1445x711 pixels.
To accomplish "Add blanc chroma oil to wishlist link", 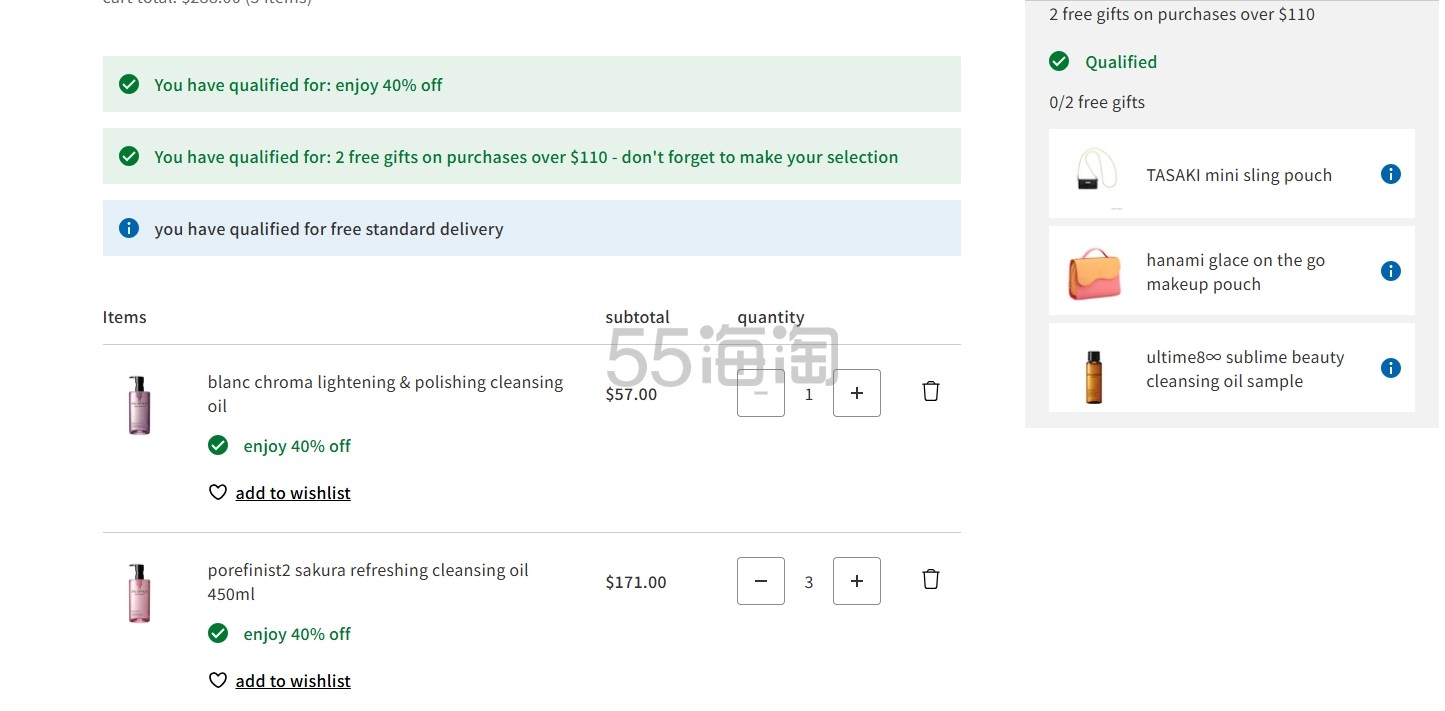I will point(293,493).
